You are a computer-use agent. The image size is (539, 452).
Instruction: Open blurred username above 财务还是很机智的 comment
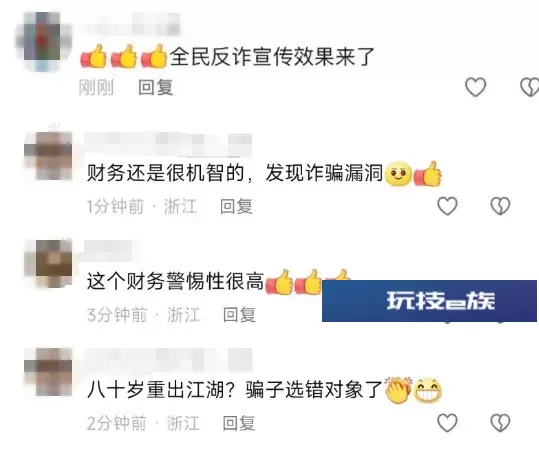click(168, 144)
